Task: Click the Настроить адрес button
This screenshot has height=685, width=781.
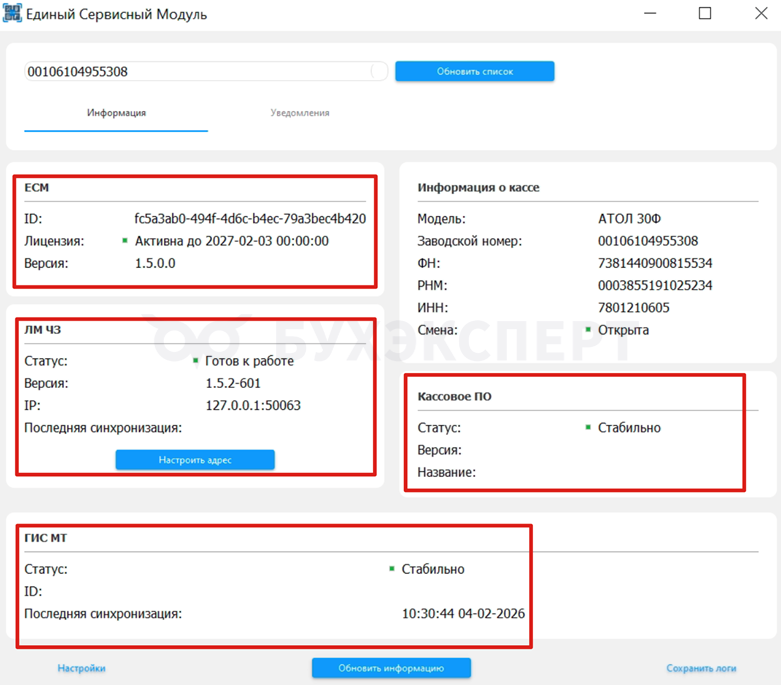Action: tap(195, 460)
